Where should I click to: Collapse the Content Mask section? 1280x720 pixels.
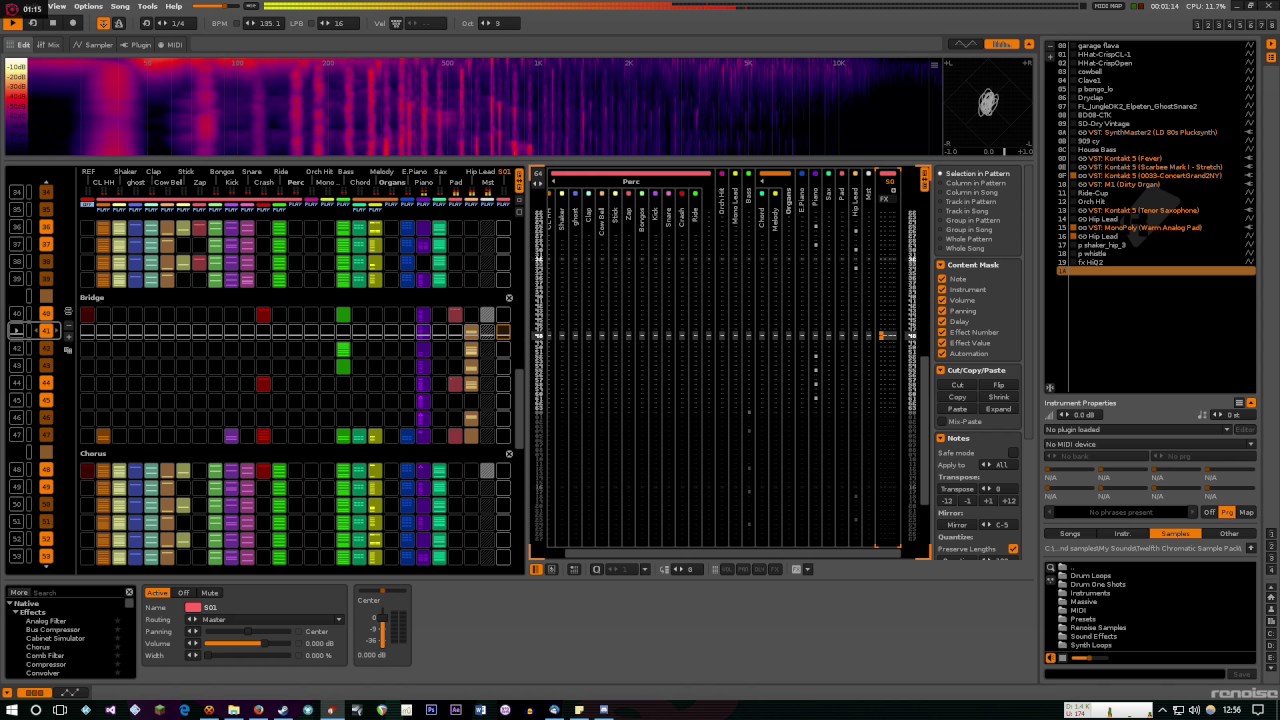941,265
